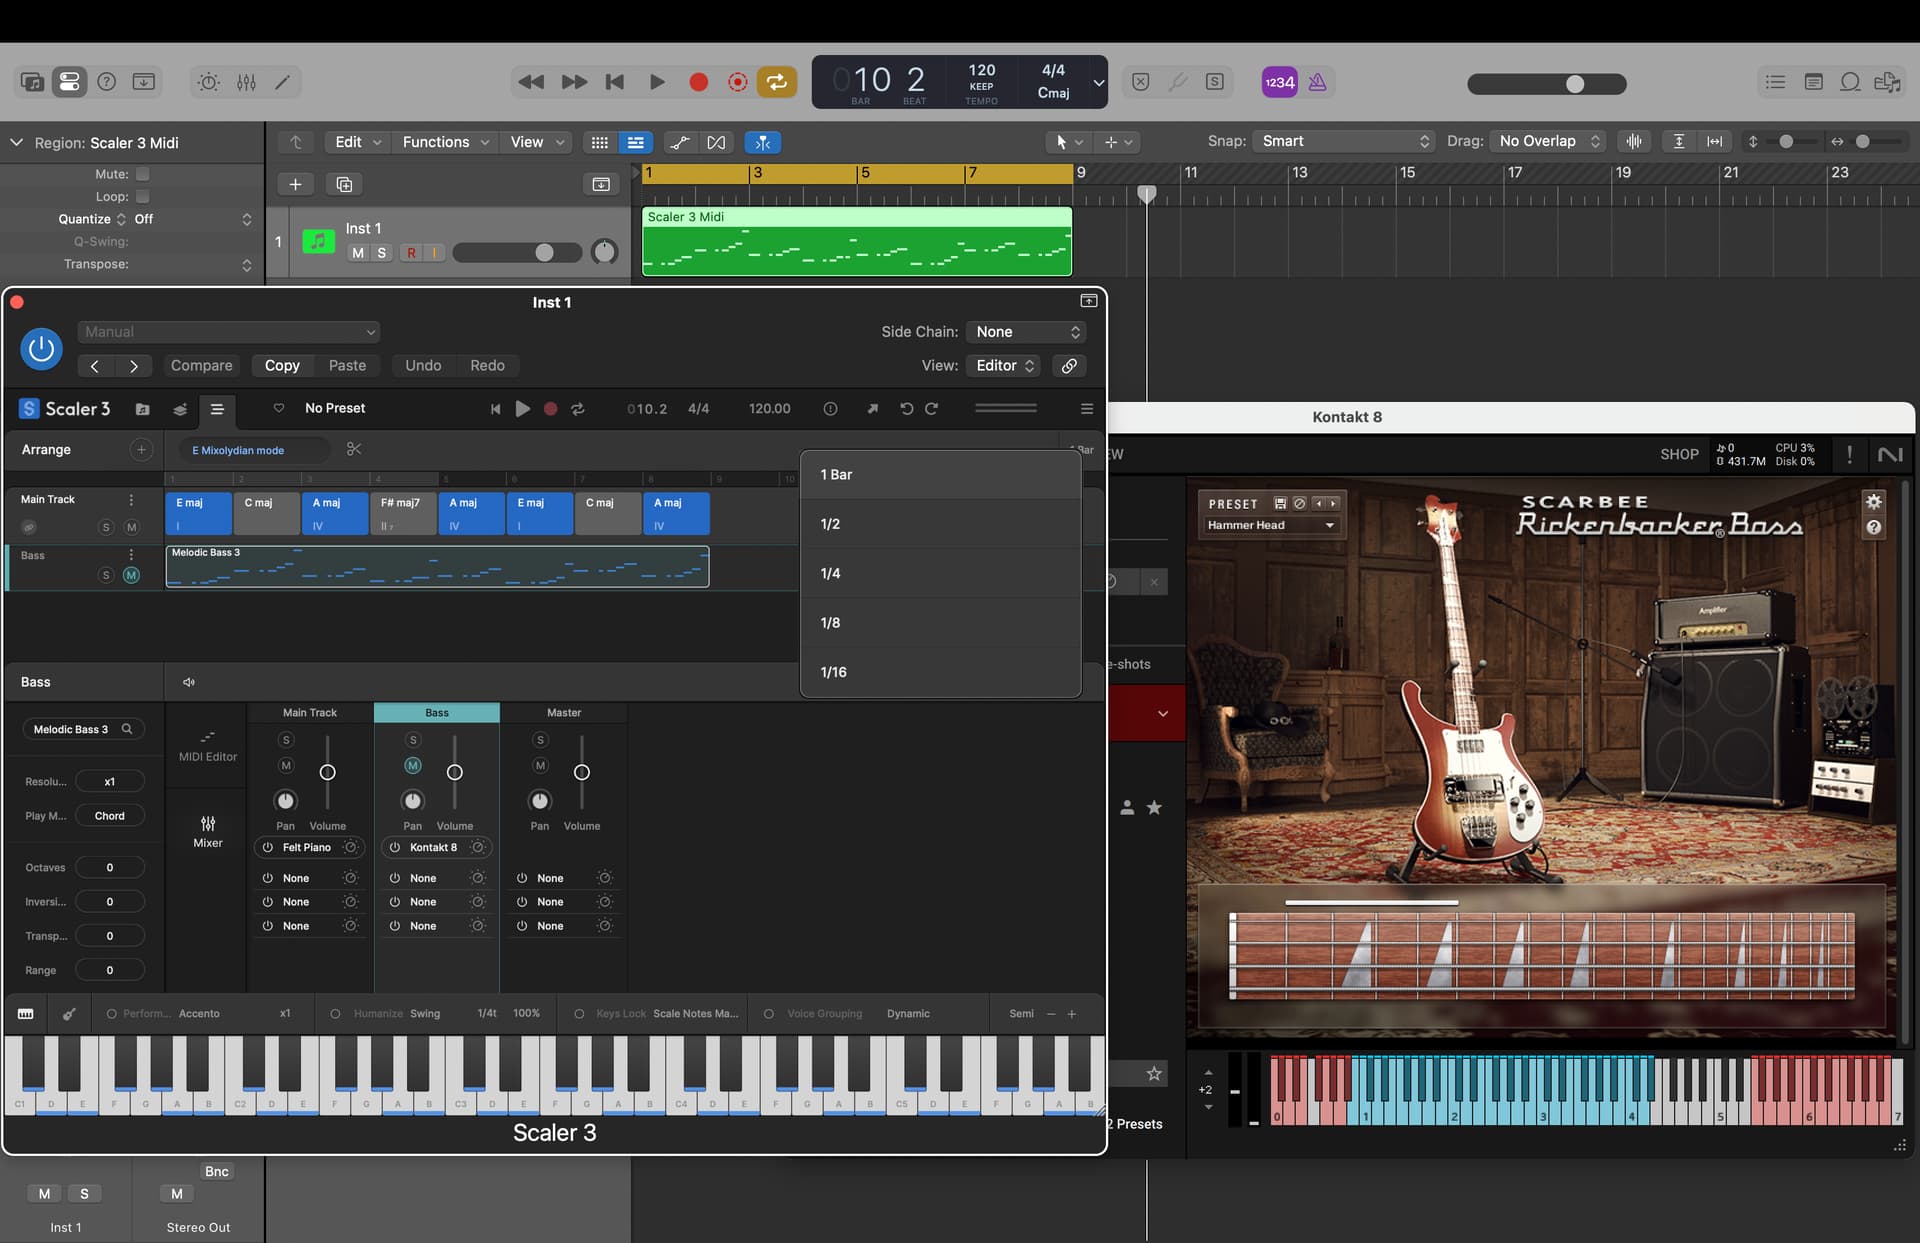The height and width of the screenshot is (1243, 1920).
Task: Click the scissors icon in Arrange
Action: [354, 449]
